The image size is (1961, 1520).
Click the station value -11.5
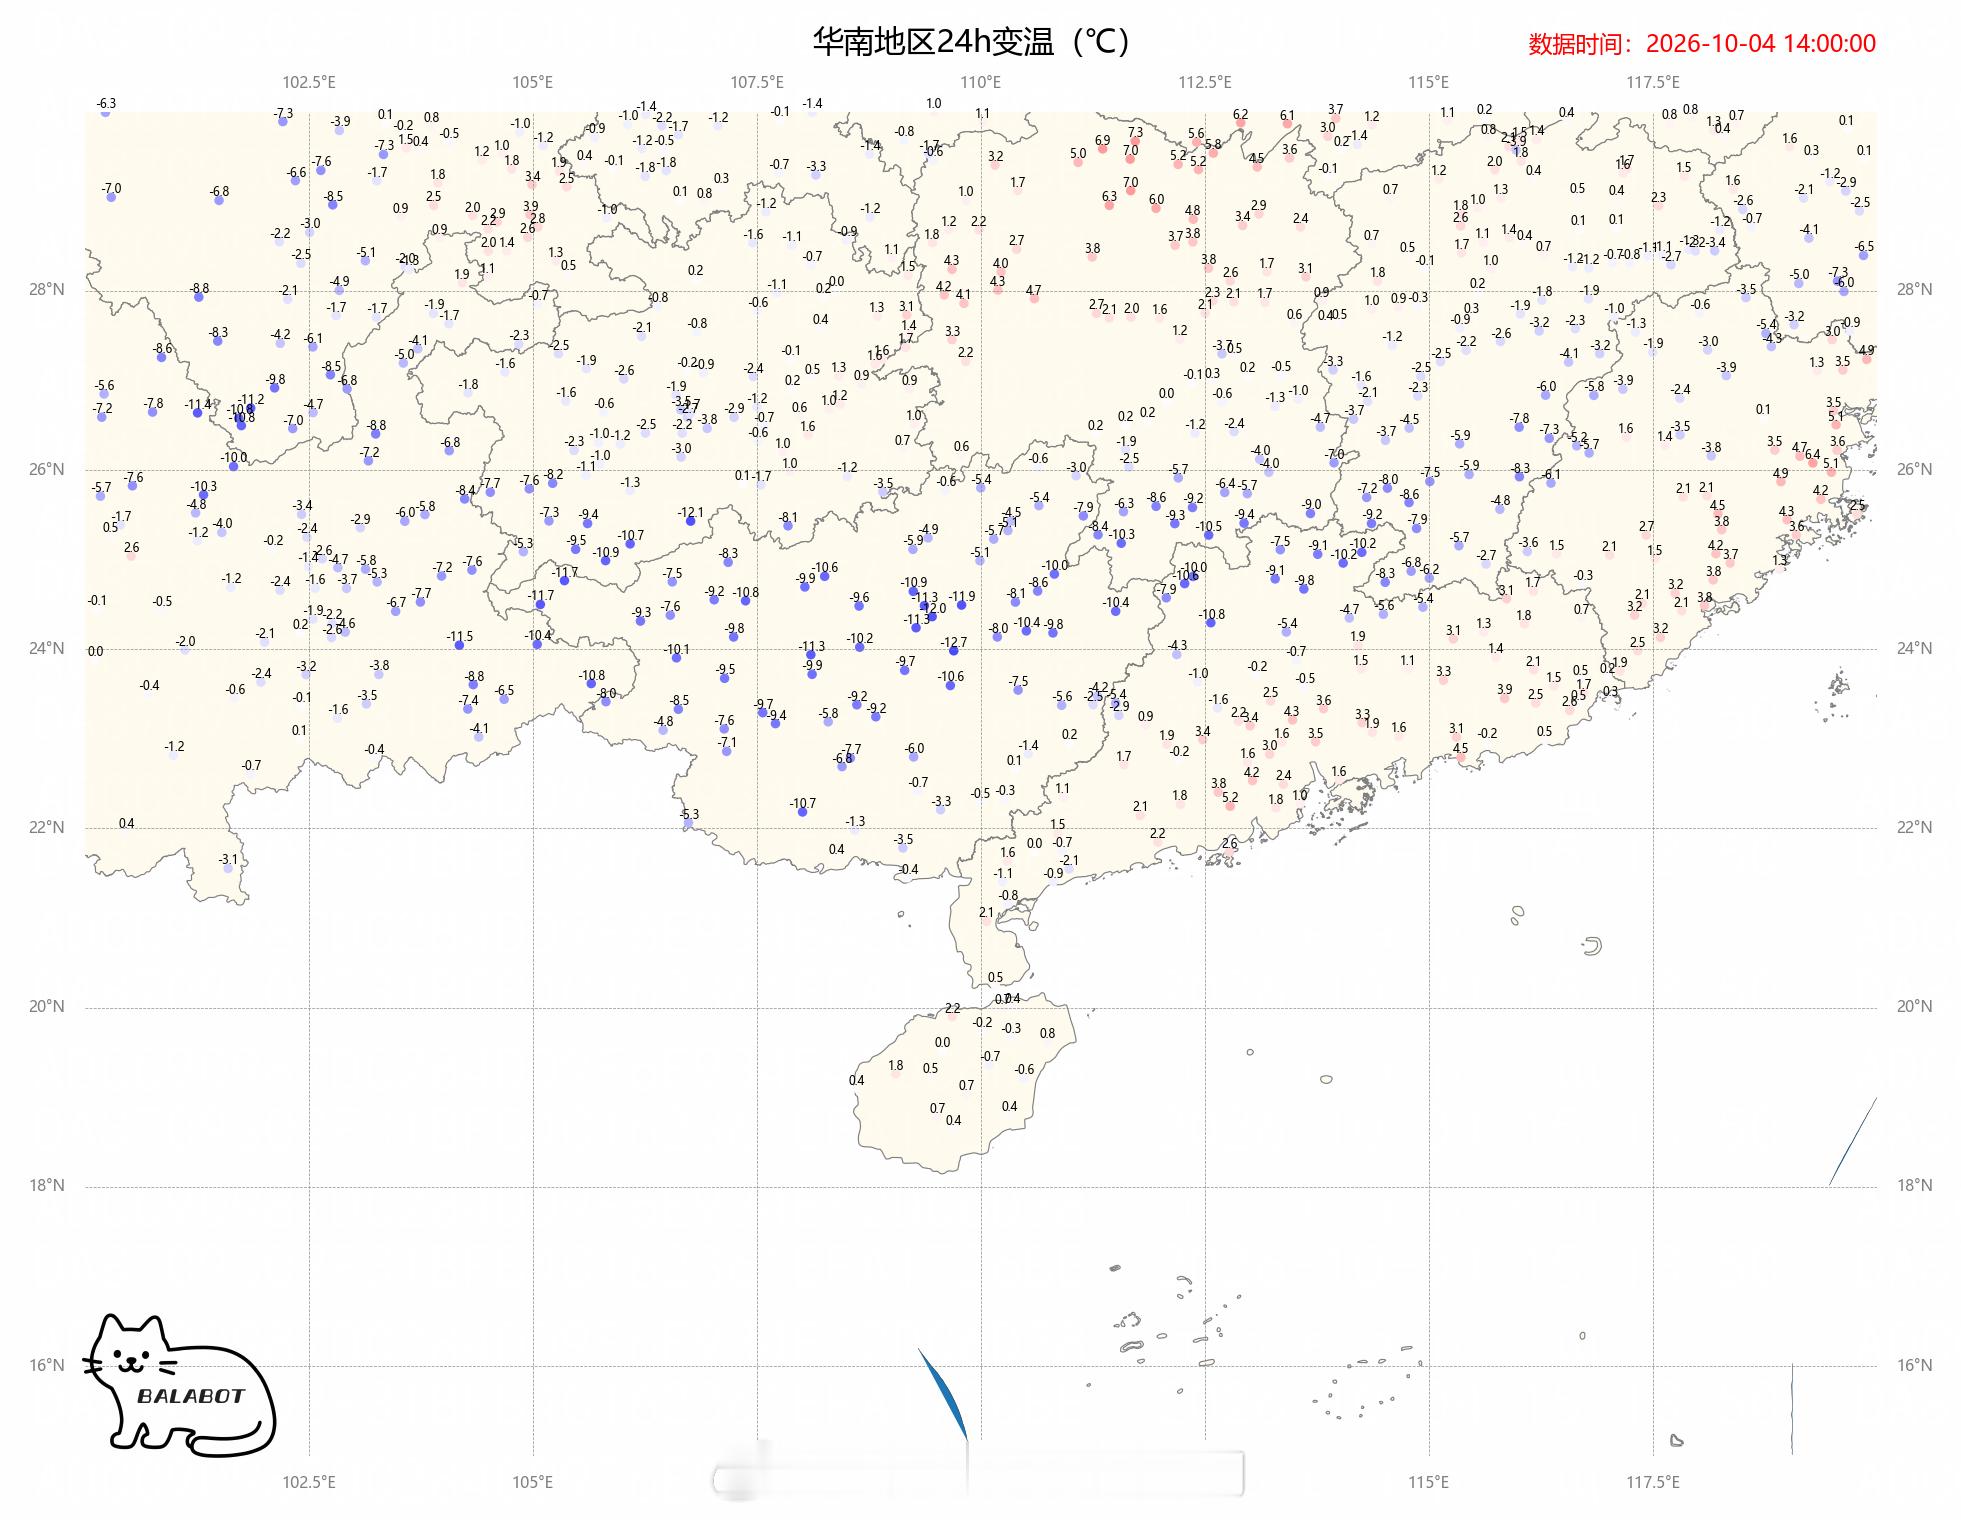pyautogui.click(x=460, y=637)
